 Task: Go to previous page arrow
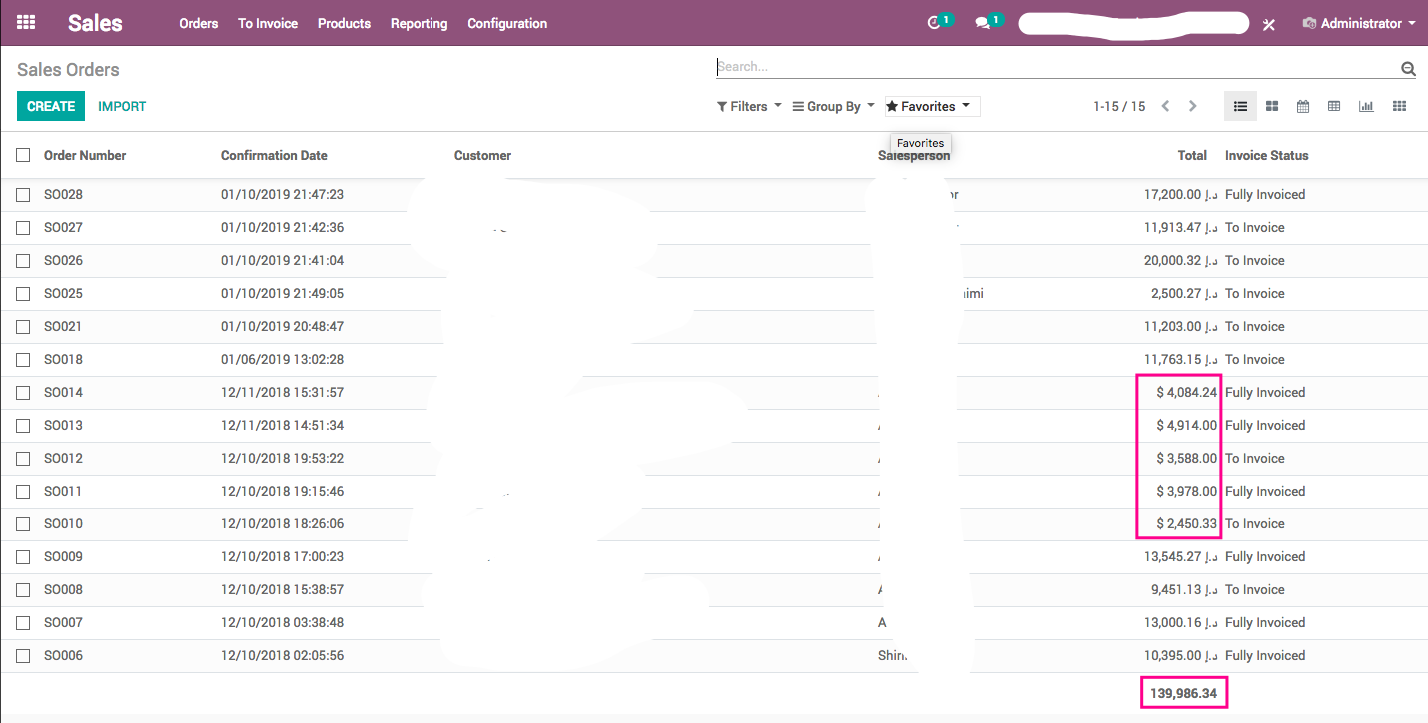1165,106
